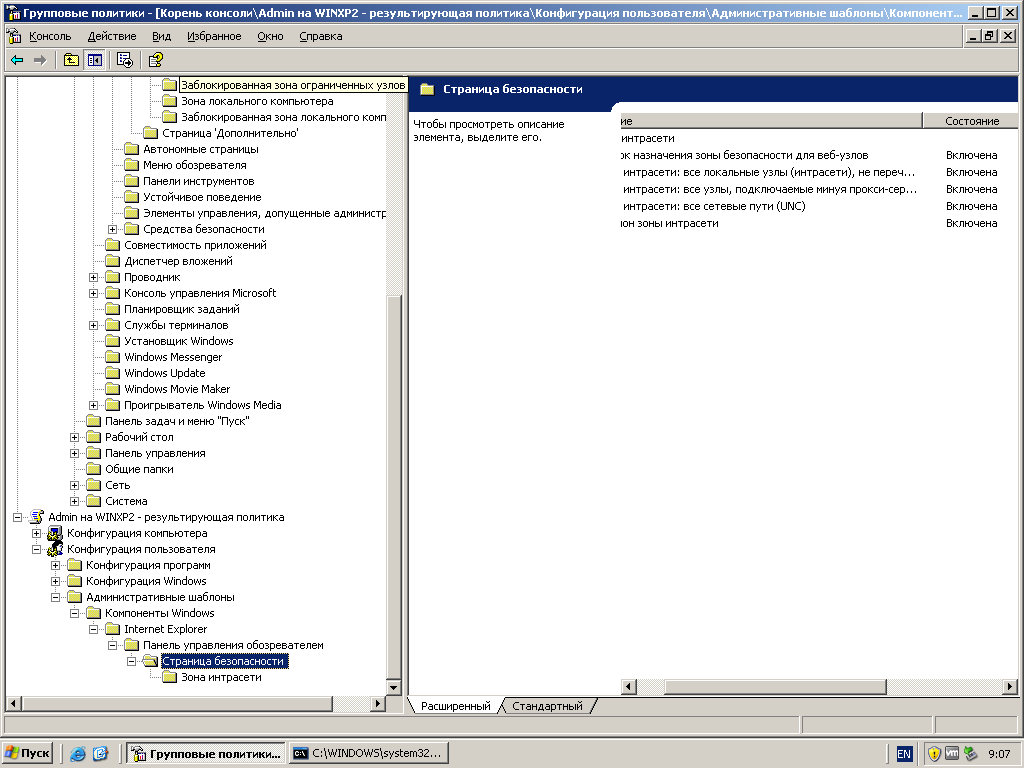Click the folder icon of Зона интрасети
This screenshot has height=768, width=1024.
tap(170, 677)
